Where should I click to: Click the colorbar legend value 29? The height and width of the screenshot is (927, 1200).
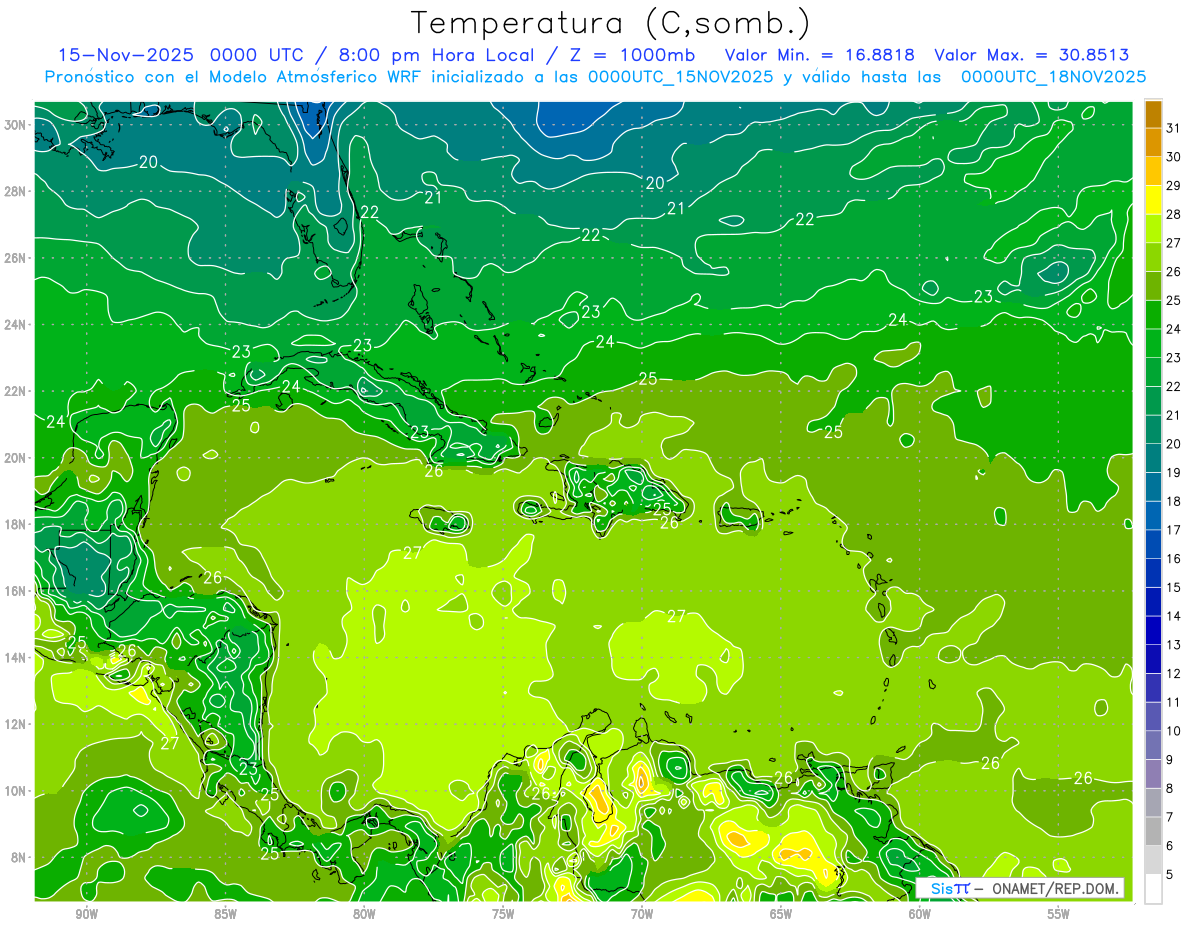pyautogui.click(x=1174, y=186)
